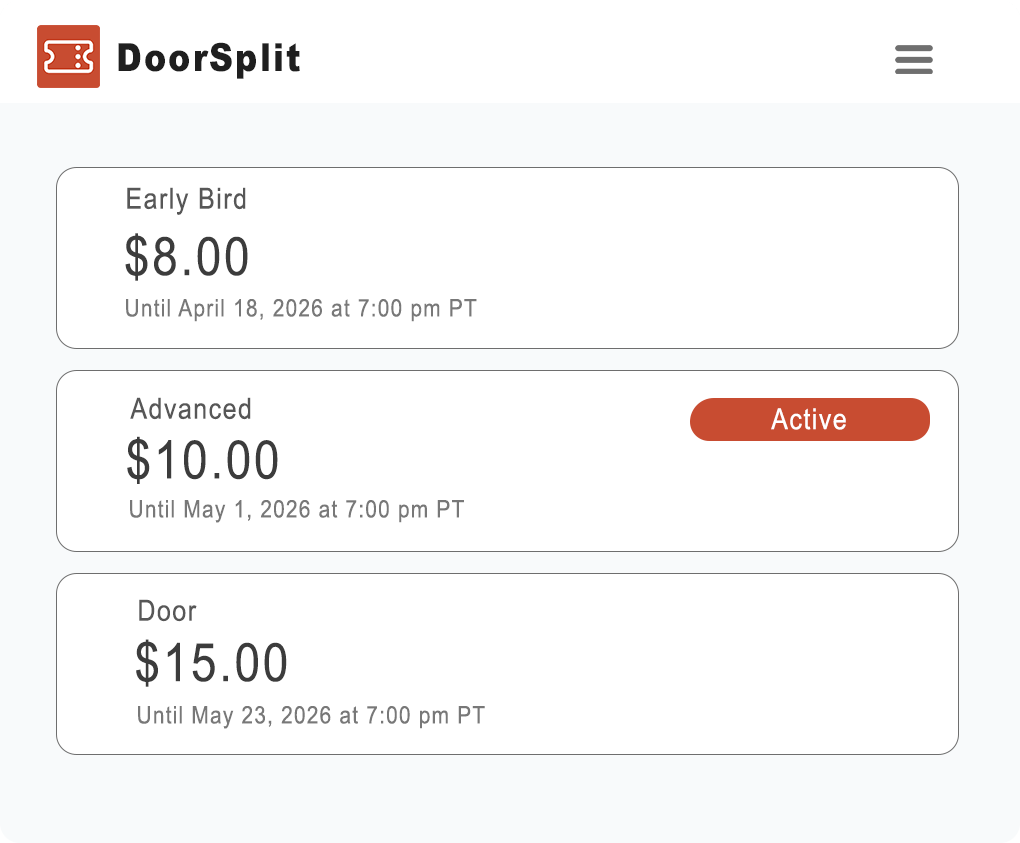
Task: Click empty area below the Active badge
Action: point(810,495)
